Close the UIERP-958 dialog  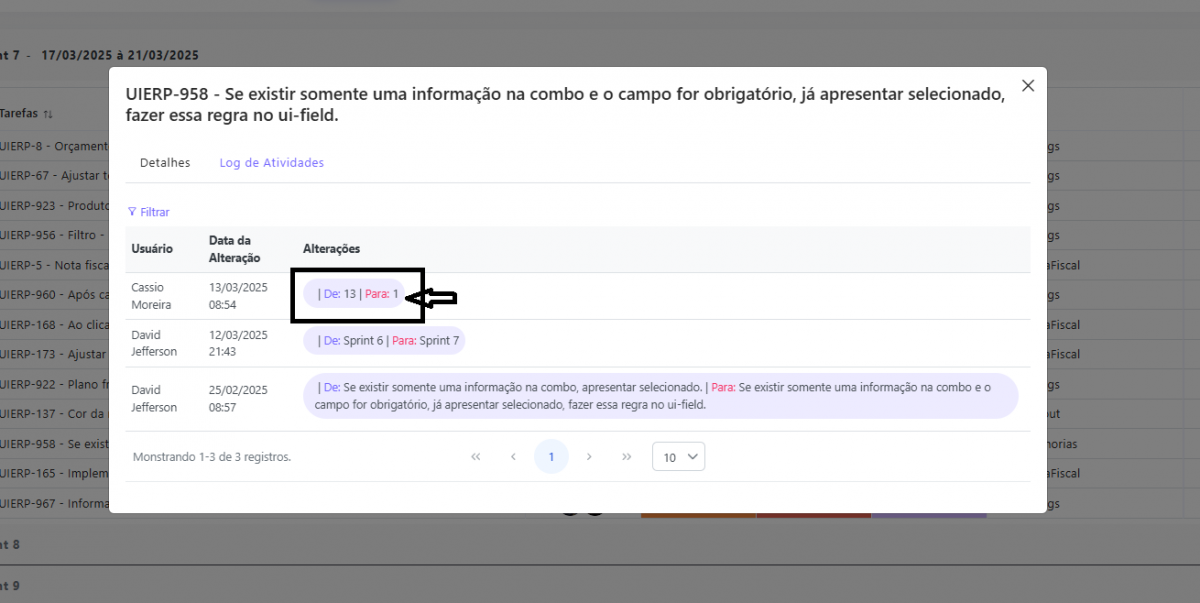(x=1027, y=86)
